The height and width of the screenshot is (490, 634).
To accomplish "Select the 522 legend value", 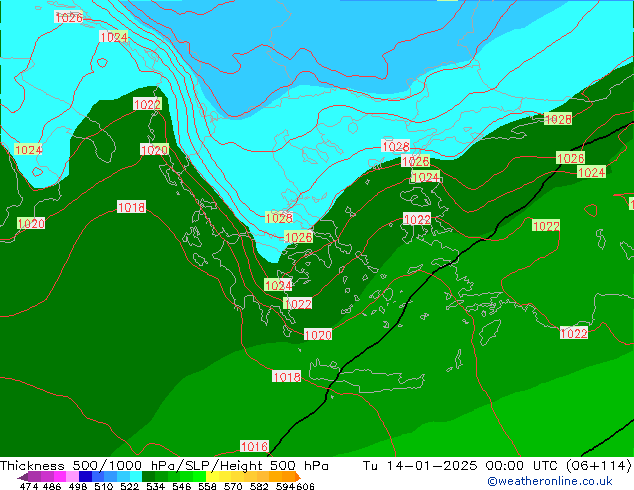I will [129, 486].
